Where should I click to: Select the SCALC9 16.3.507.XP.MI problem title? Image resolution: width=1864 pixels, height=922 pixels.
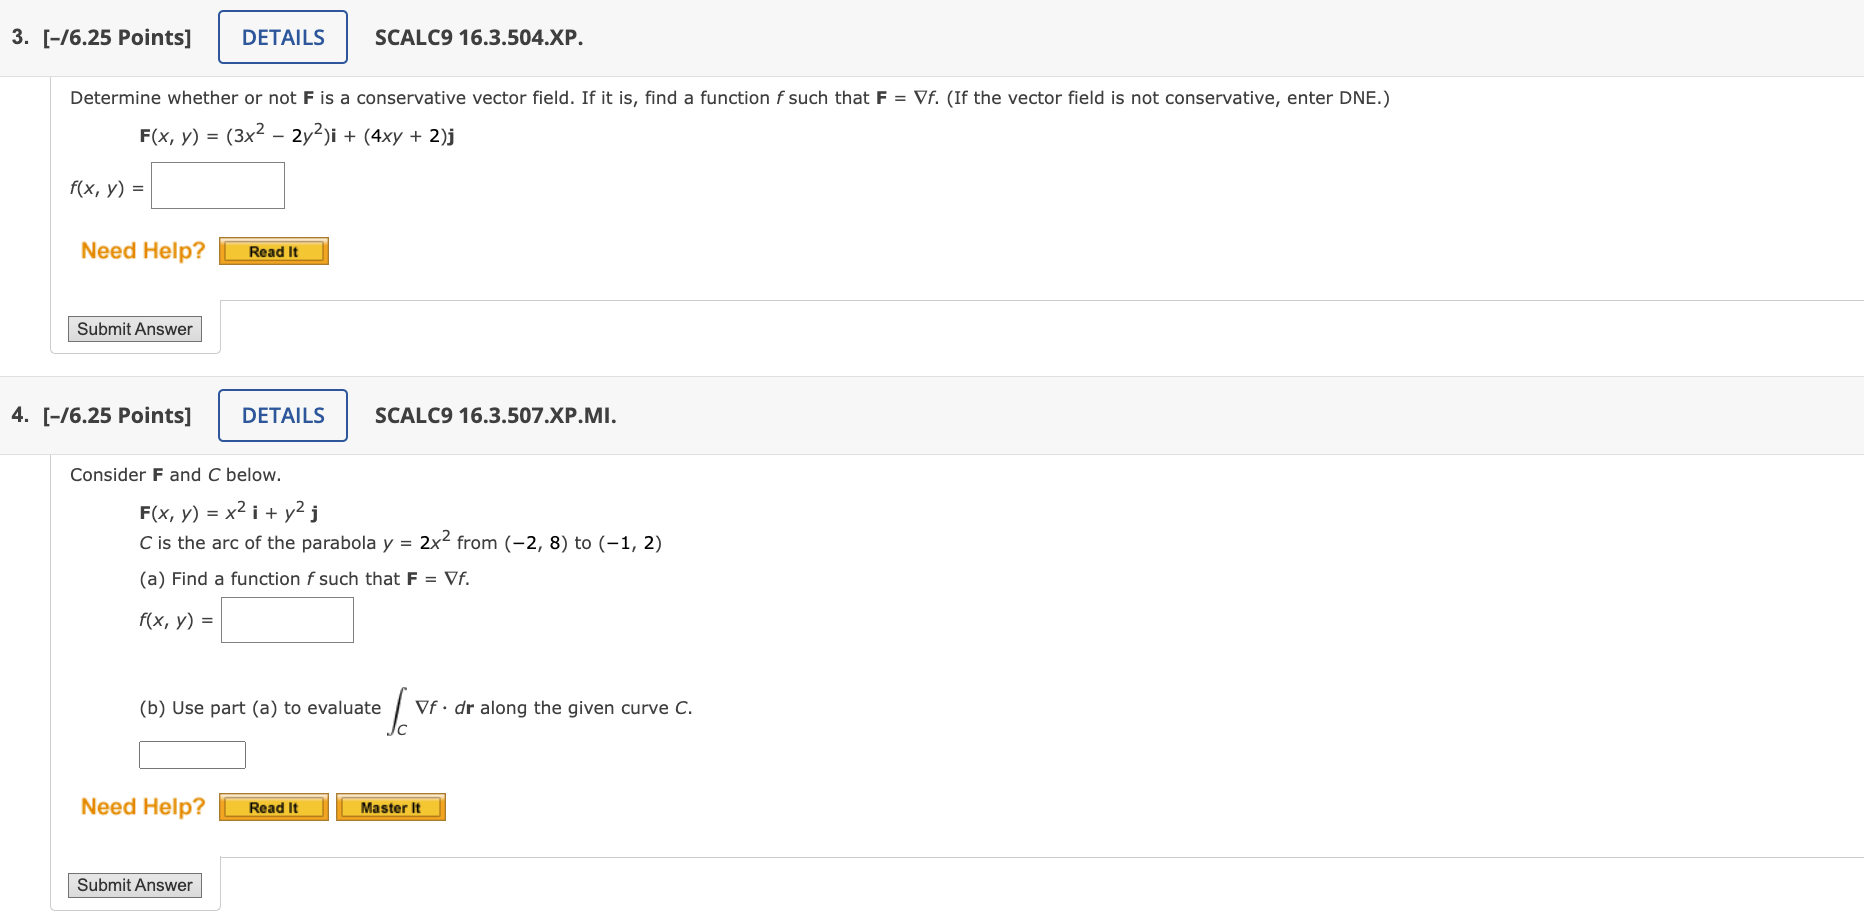[494, 415]
